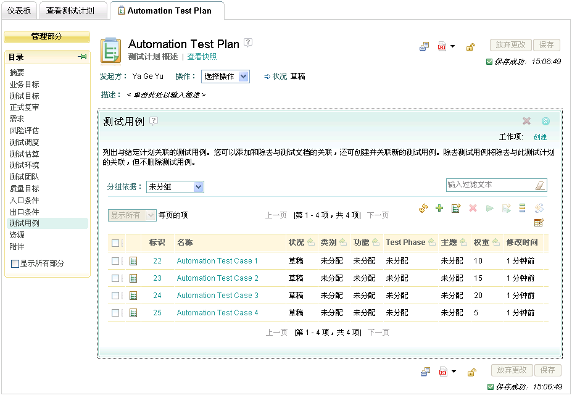Remove the 测试用例 section with red X
The height and width of the screenshot is (395, 572).
pos(526,121)
